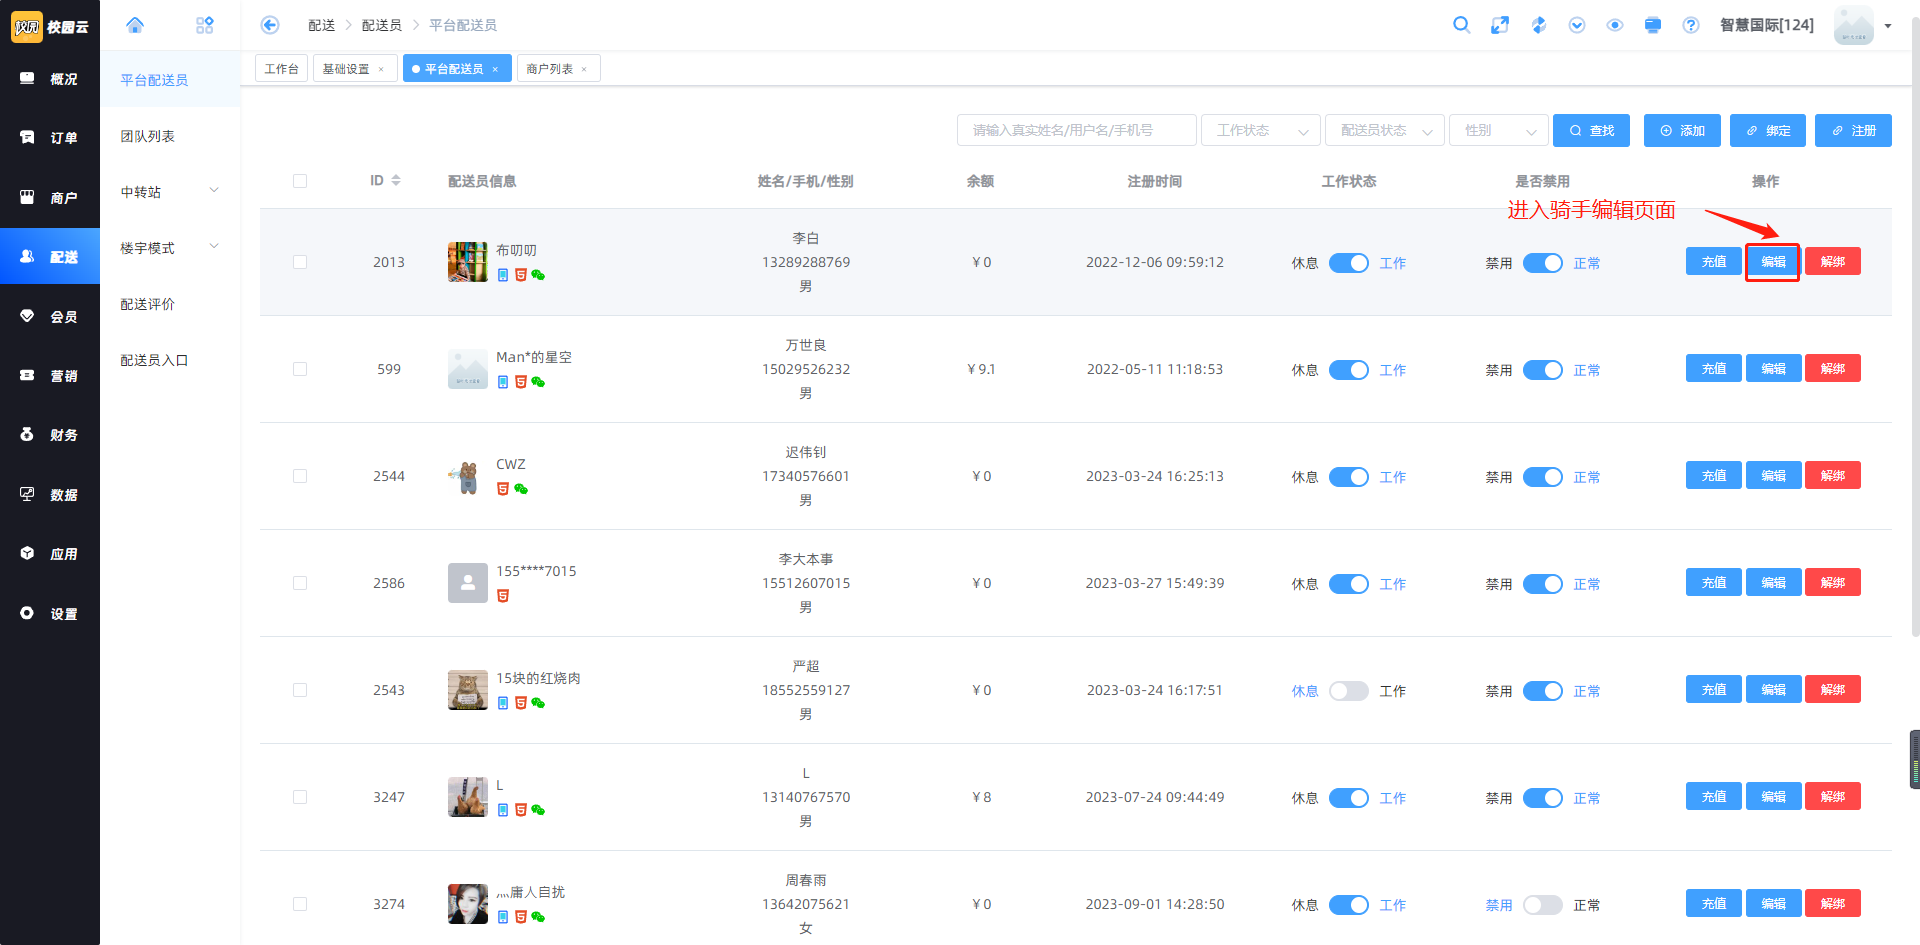Viewport: 1920px width, 945px height.
Task: Open 数据 in the left sidebar
Action: point(50,495)
